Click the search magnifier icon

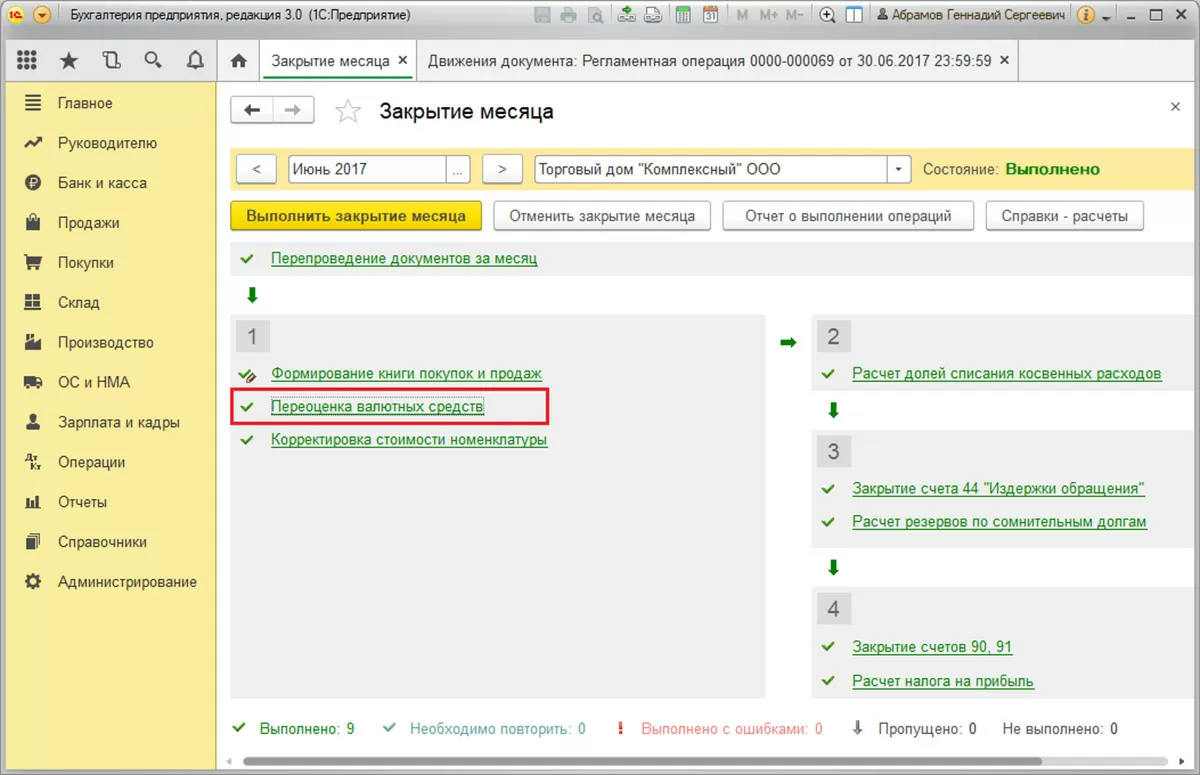[x=153, y=60]
